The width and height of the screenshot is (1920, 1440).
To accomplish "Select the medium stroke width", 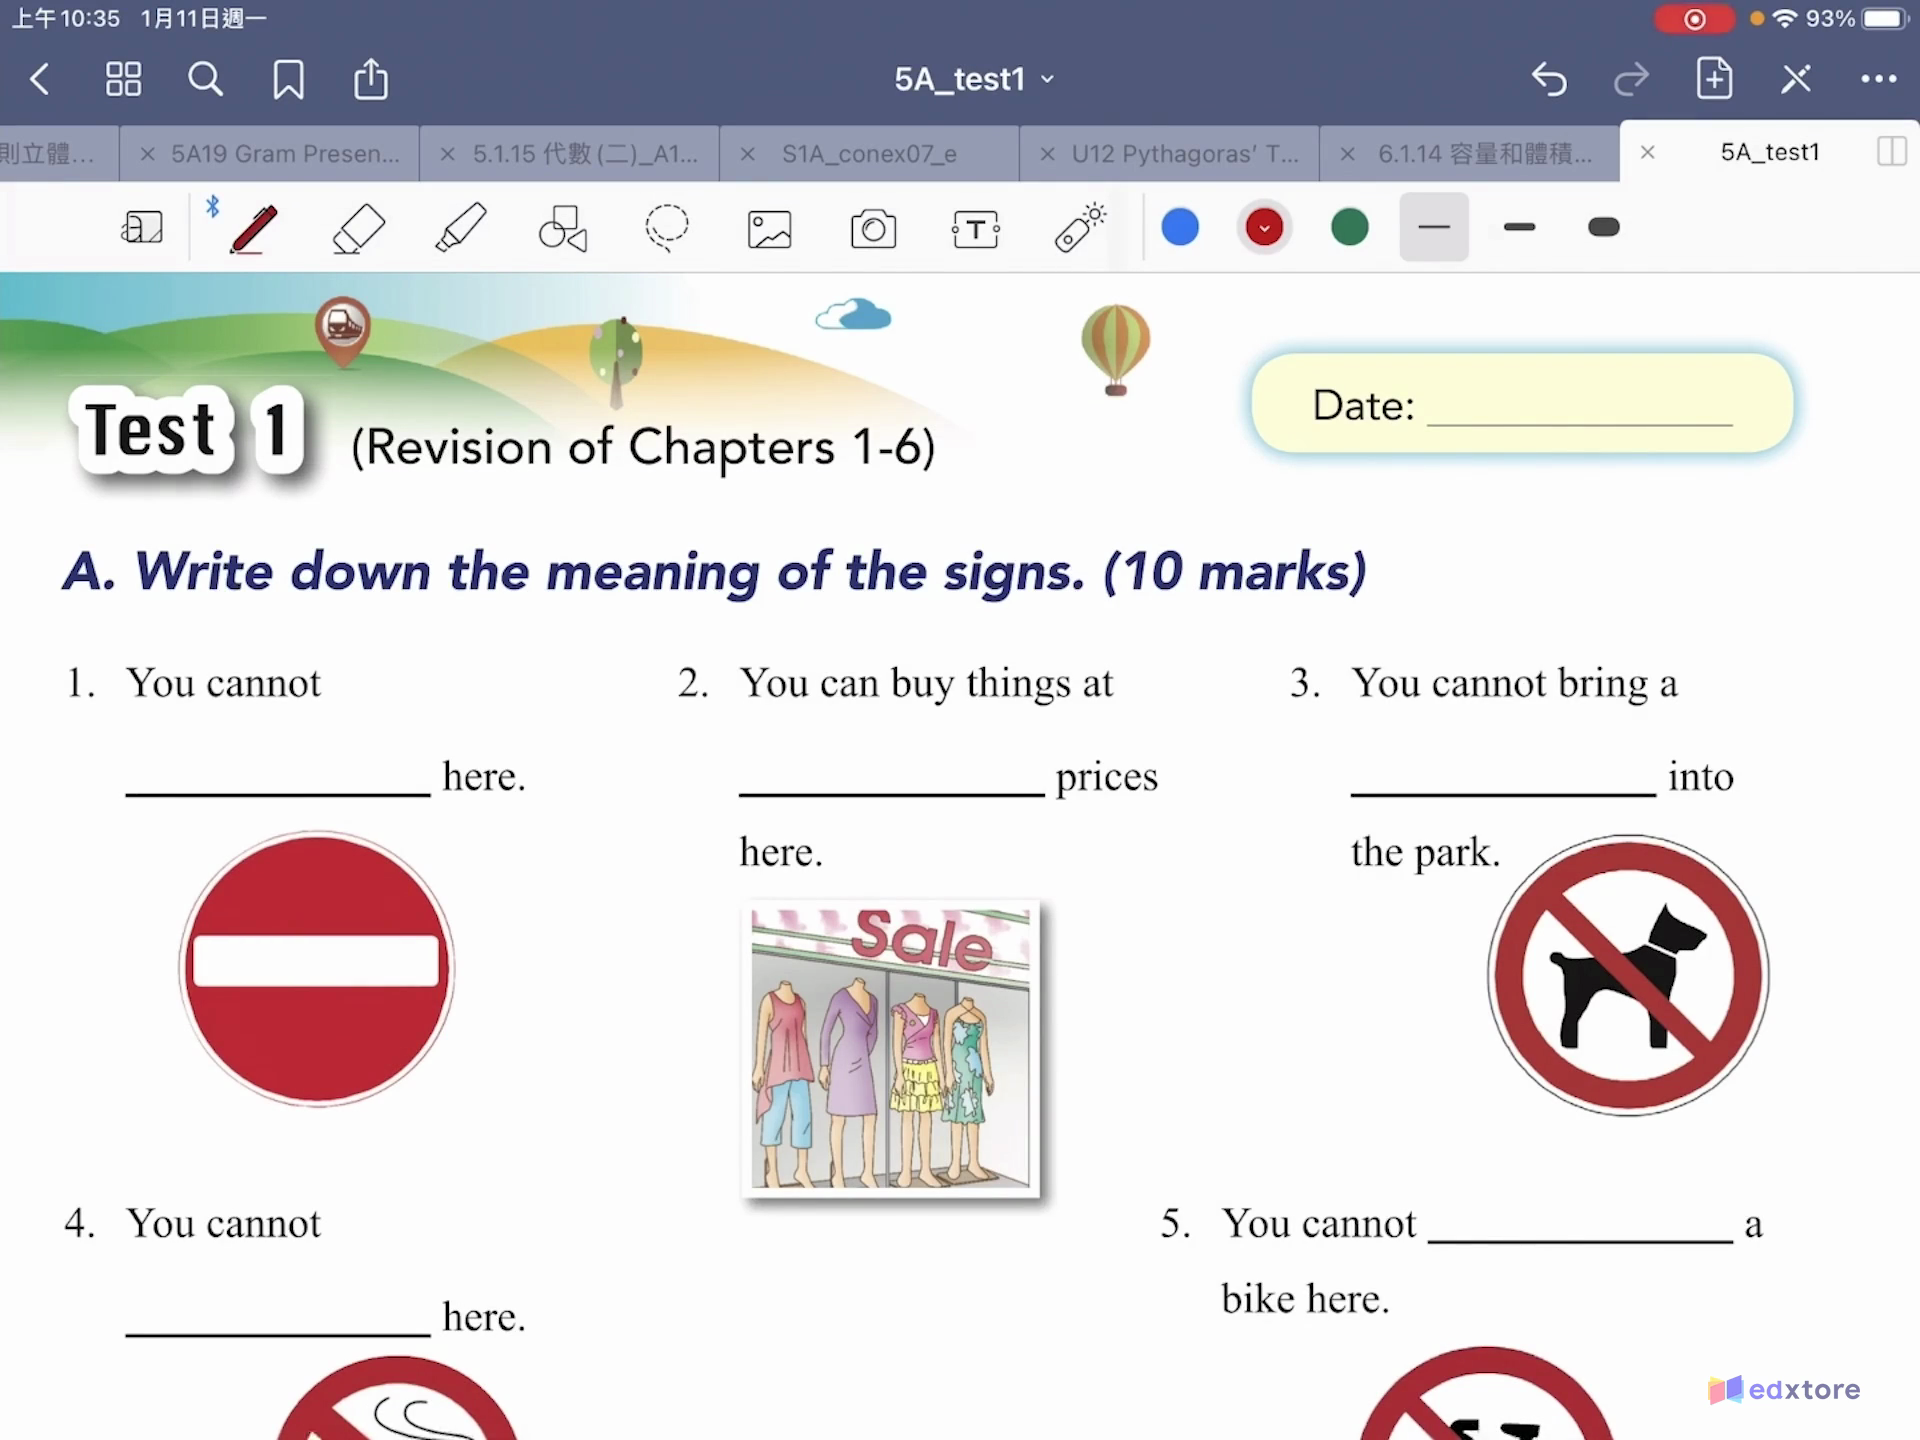I will 1519,227.
